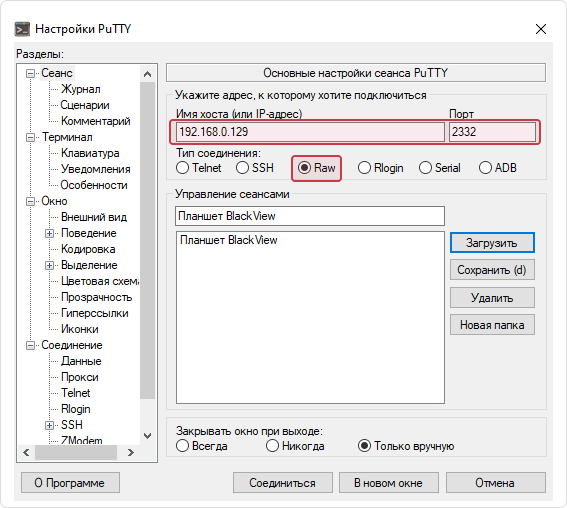Click the PuTTY icon in title bar
This screenshot has height=508, width=567.
(x=22, y=29)
